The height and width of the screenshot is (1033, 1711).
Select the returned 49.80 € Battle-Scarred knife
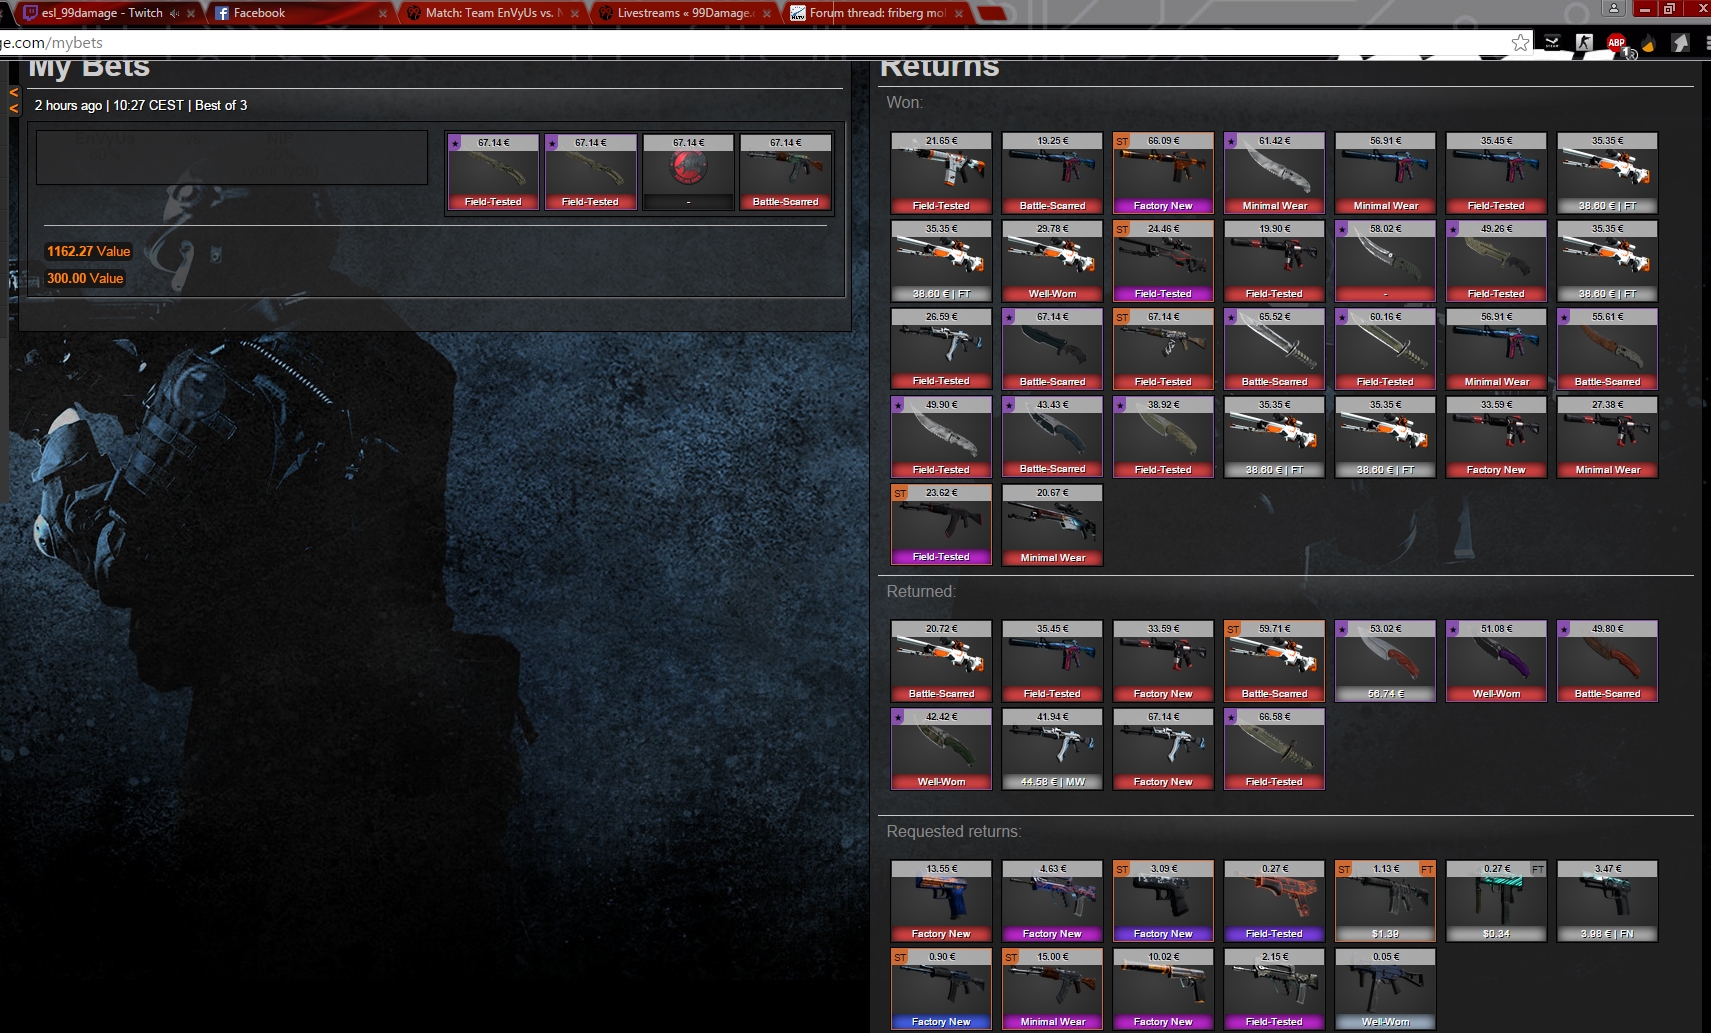pyautogui.click(x=1607, y=661)
